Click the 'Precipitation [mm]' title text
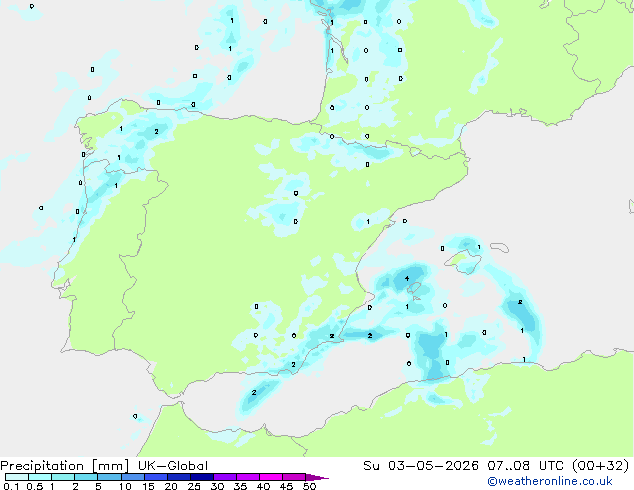Screen dimensions: 634x490 [x=65, y=466]
